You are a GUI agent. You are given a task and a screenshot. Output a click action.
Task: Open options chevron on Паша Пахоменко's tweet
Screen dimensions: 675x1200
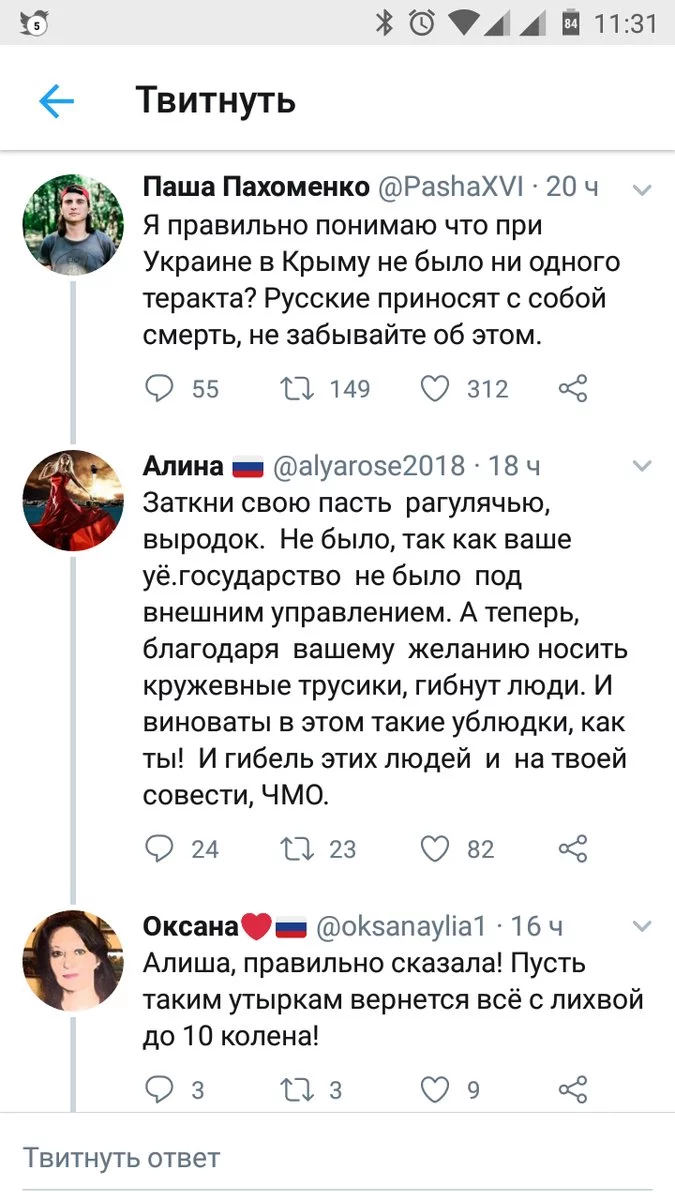point(643,188)
